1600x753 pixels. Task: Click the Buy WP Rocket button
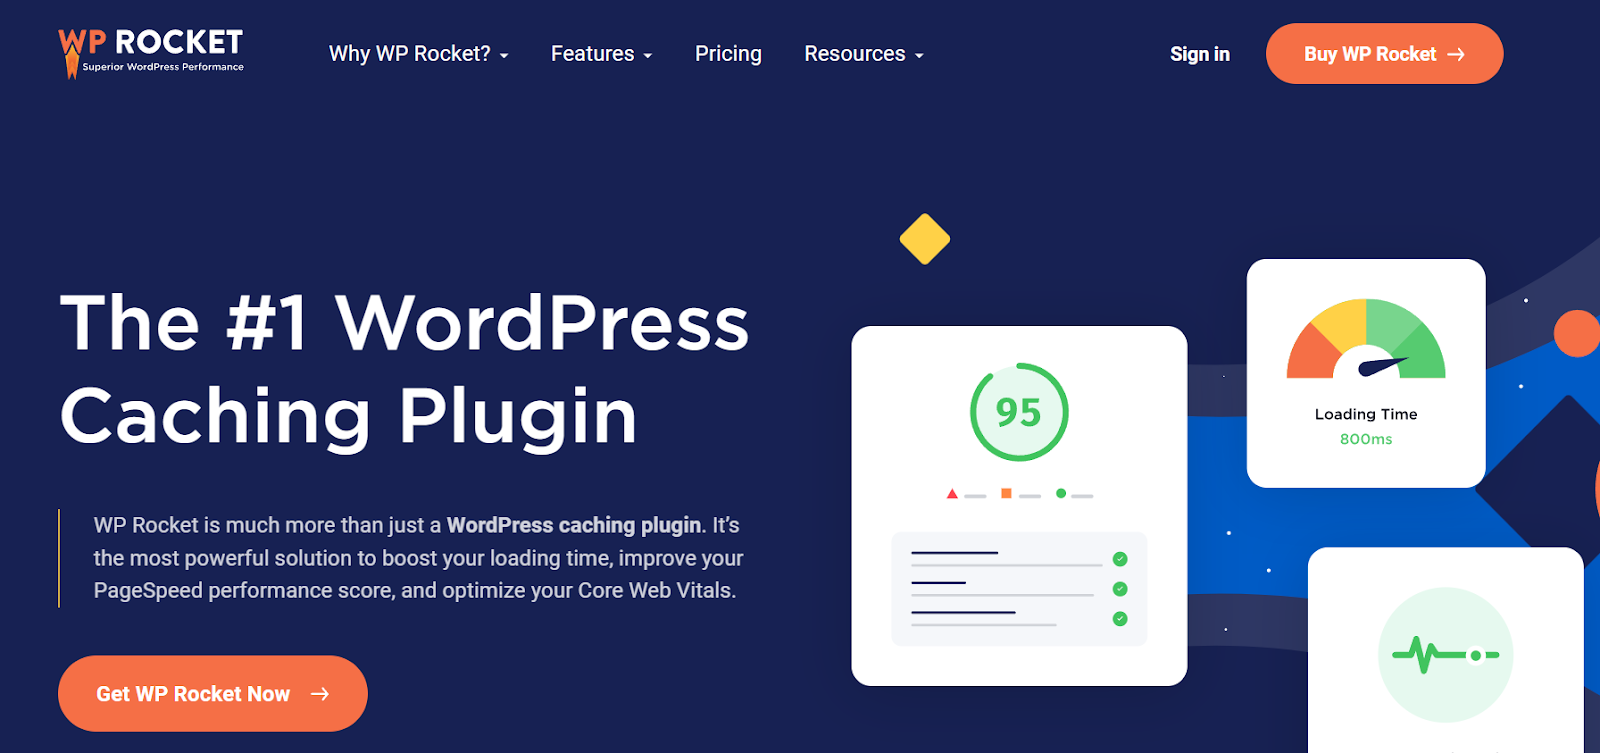(1384, 54)
